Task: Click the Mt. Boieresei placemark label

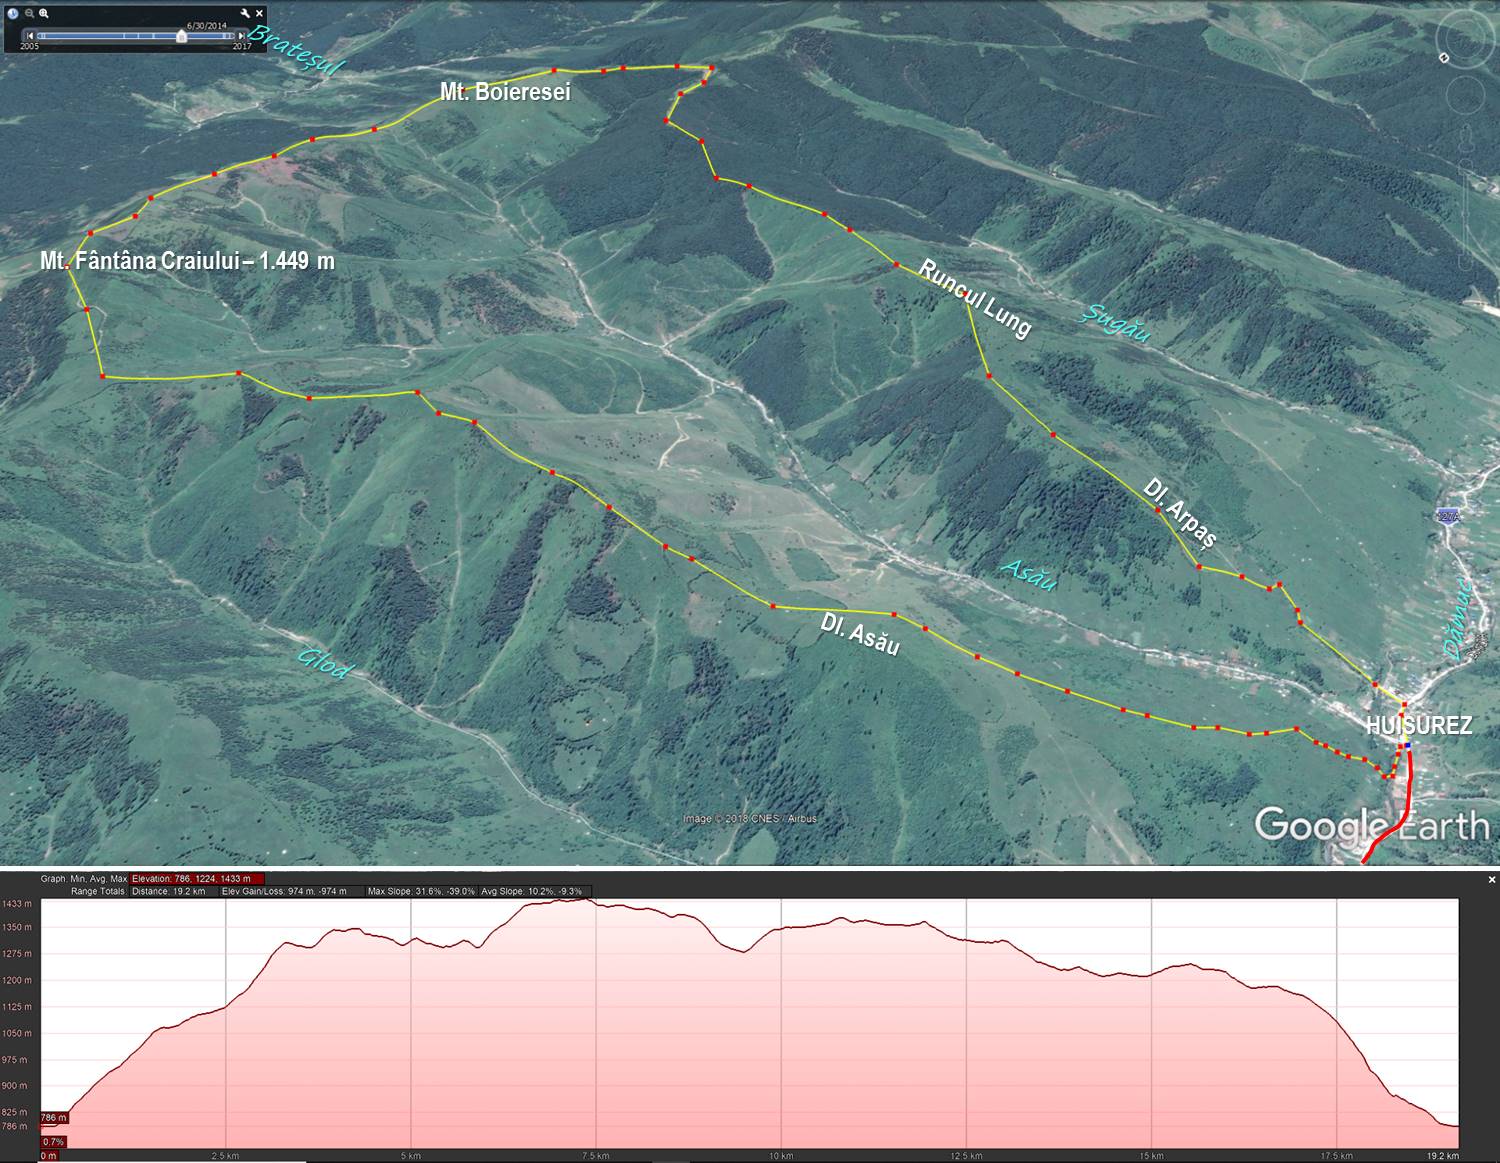Action: point(505,92)
